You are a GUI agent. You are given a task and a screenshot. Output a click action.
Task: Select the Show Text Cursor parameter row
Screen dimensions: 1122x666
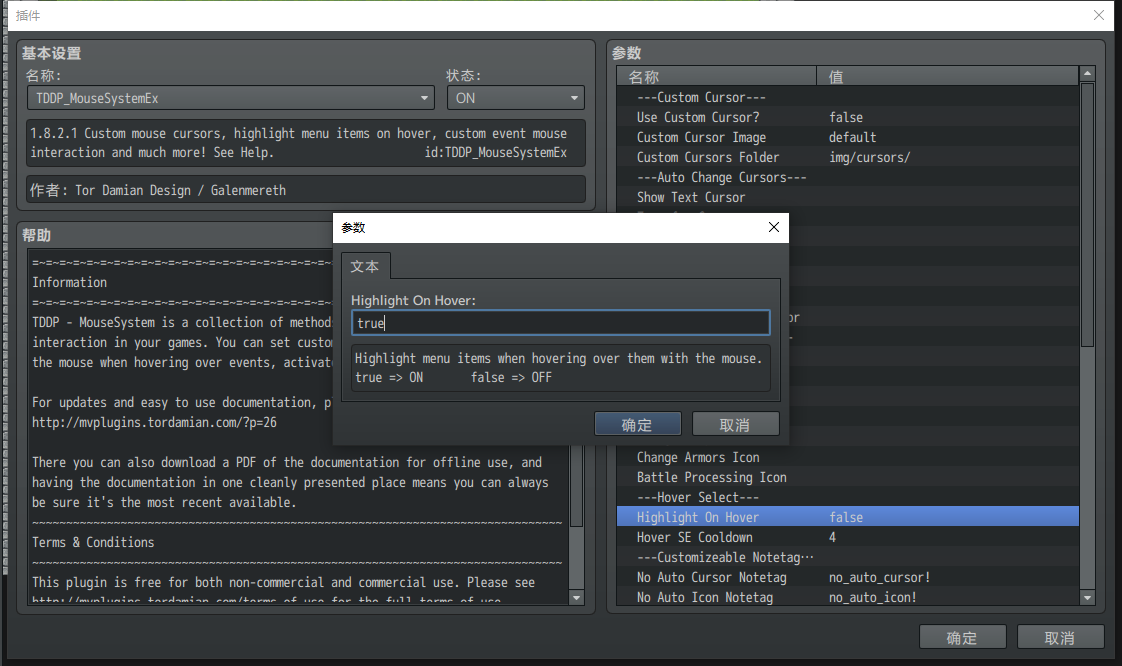(848, 197)
